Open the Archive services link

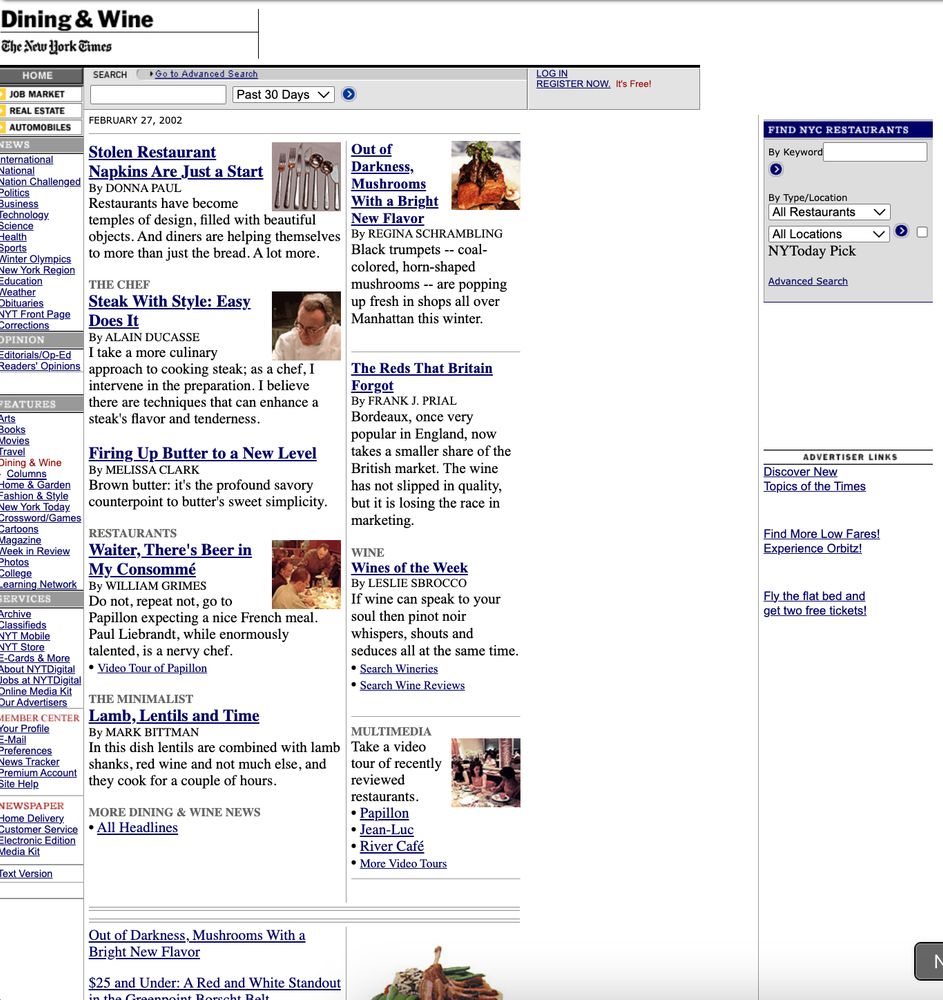(x=15, y=614)
